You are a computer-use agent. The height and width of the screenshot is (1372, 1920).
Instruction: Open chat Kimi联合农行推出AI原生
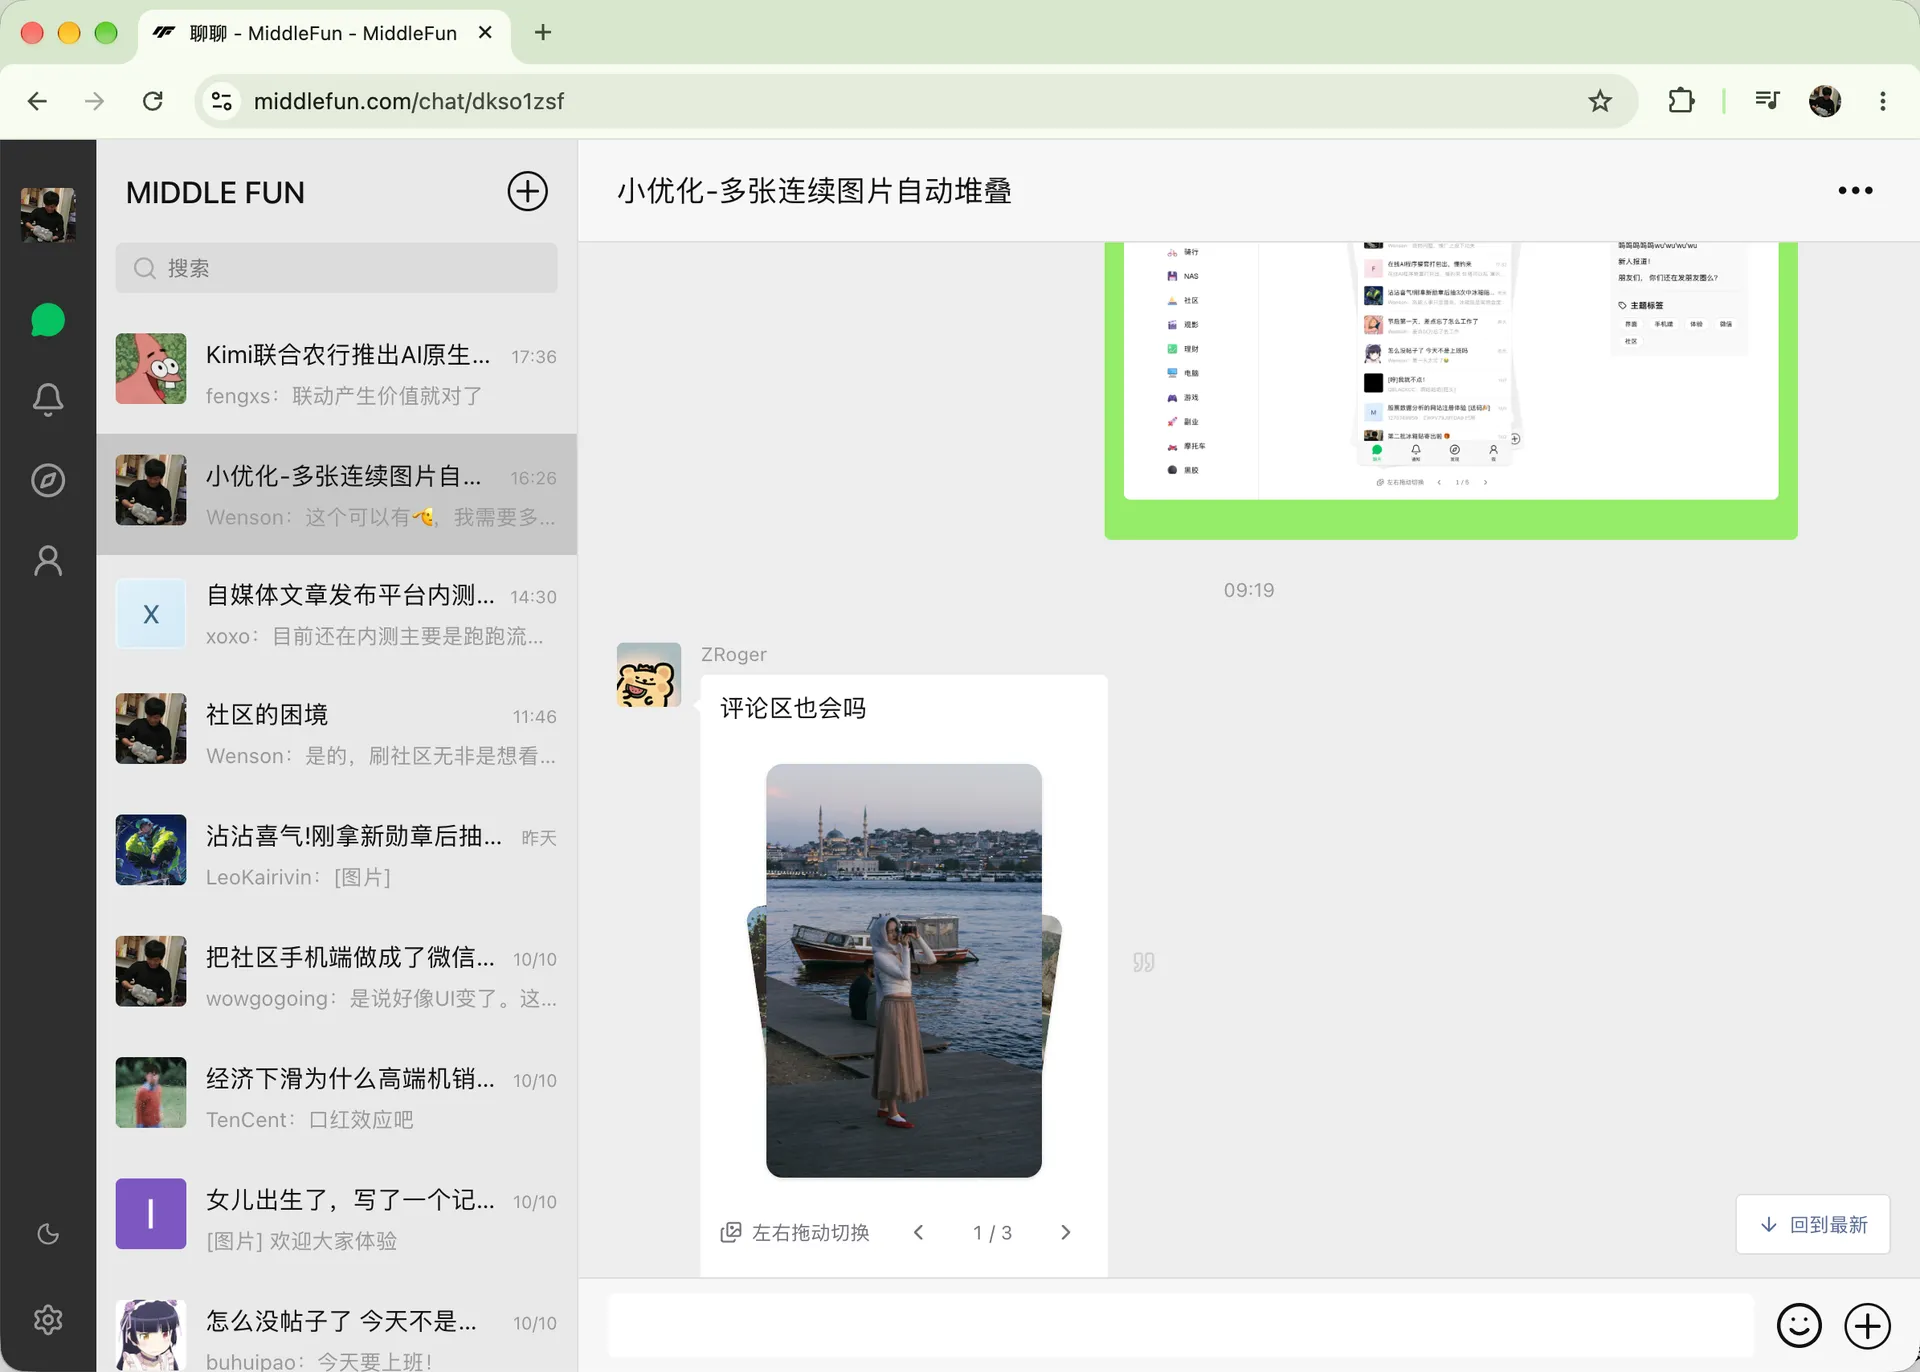pos(336,373)
